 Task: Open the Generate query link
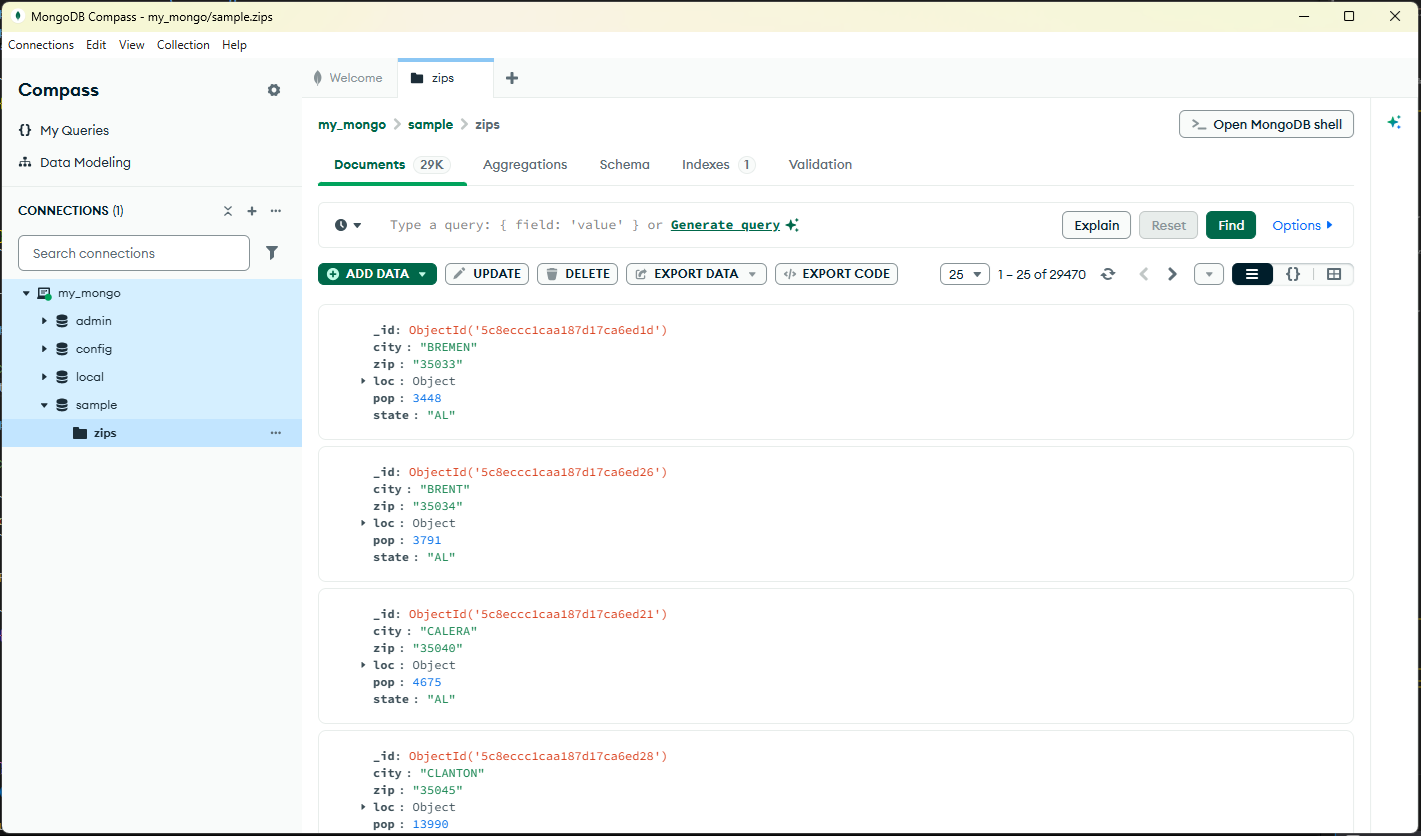(725, 224)
